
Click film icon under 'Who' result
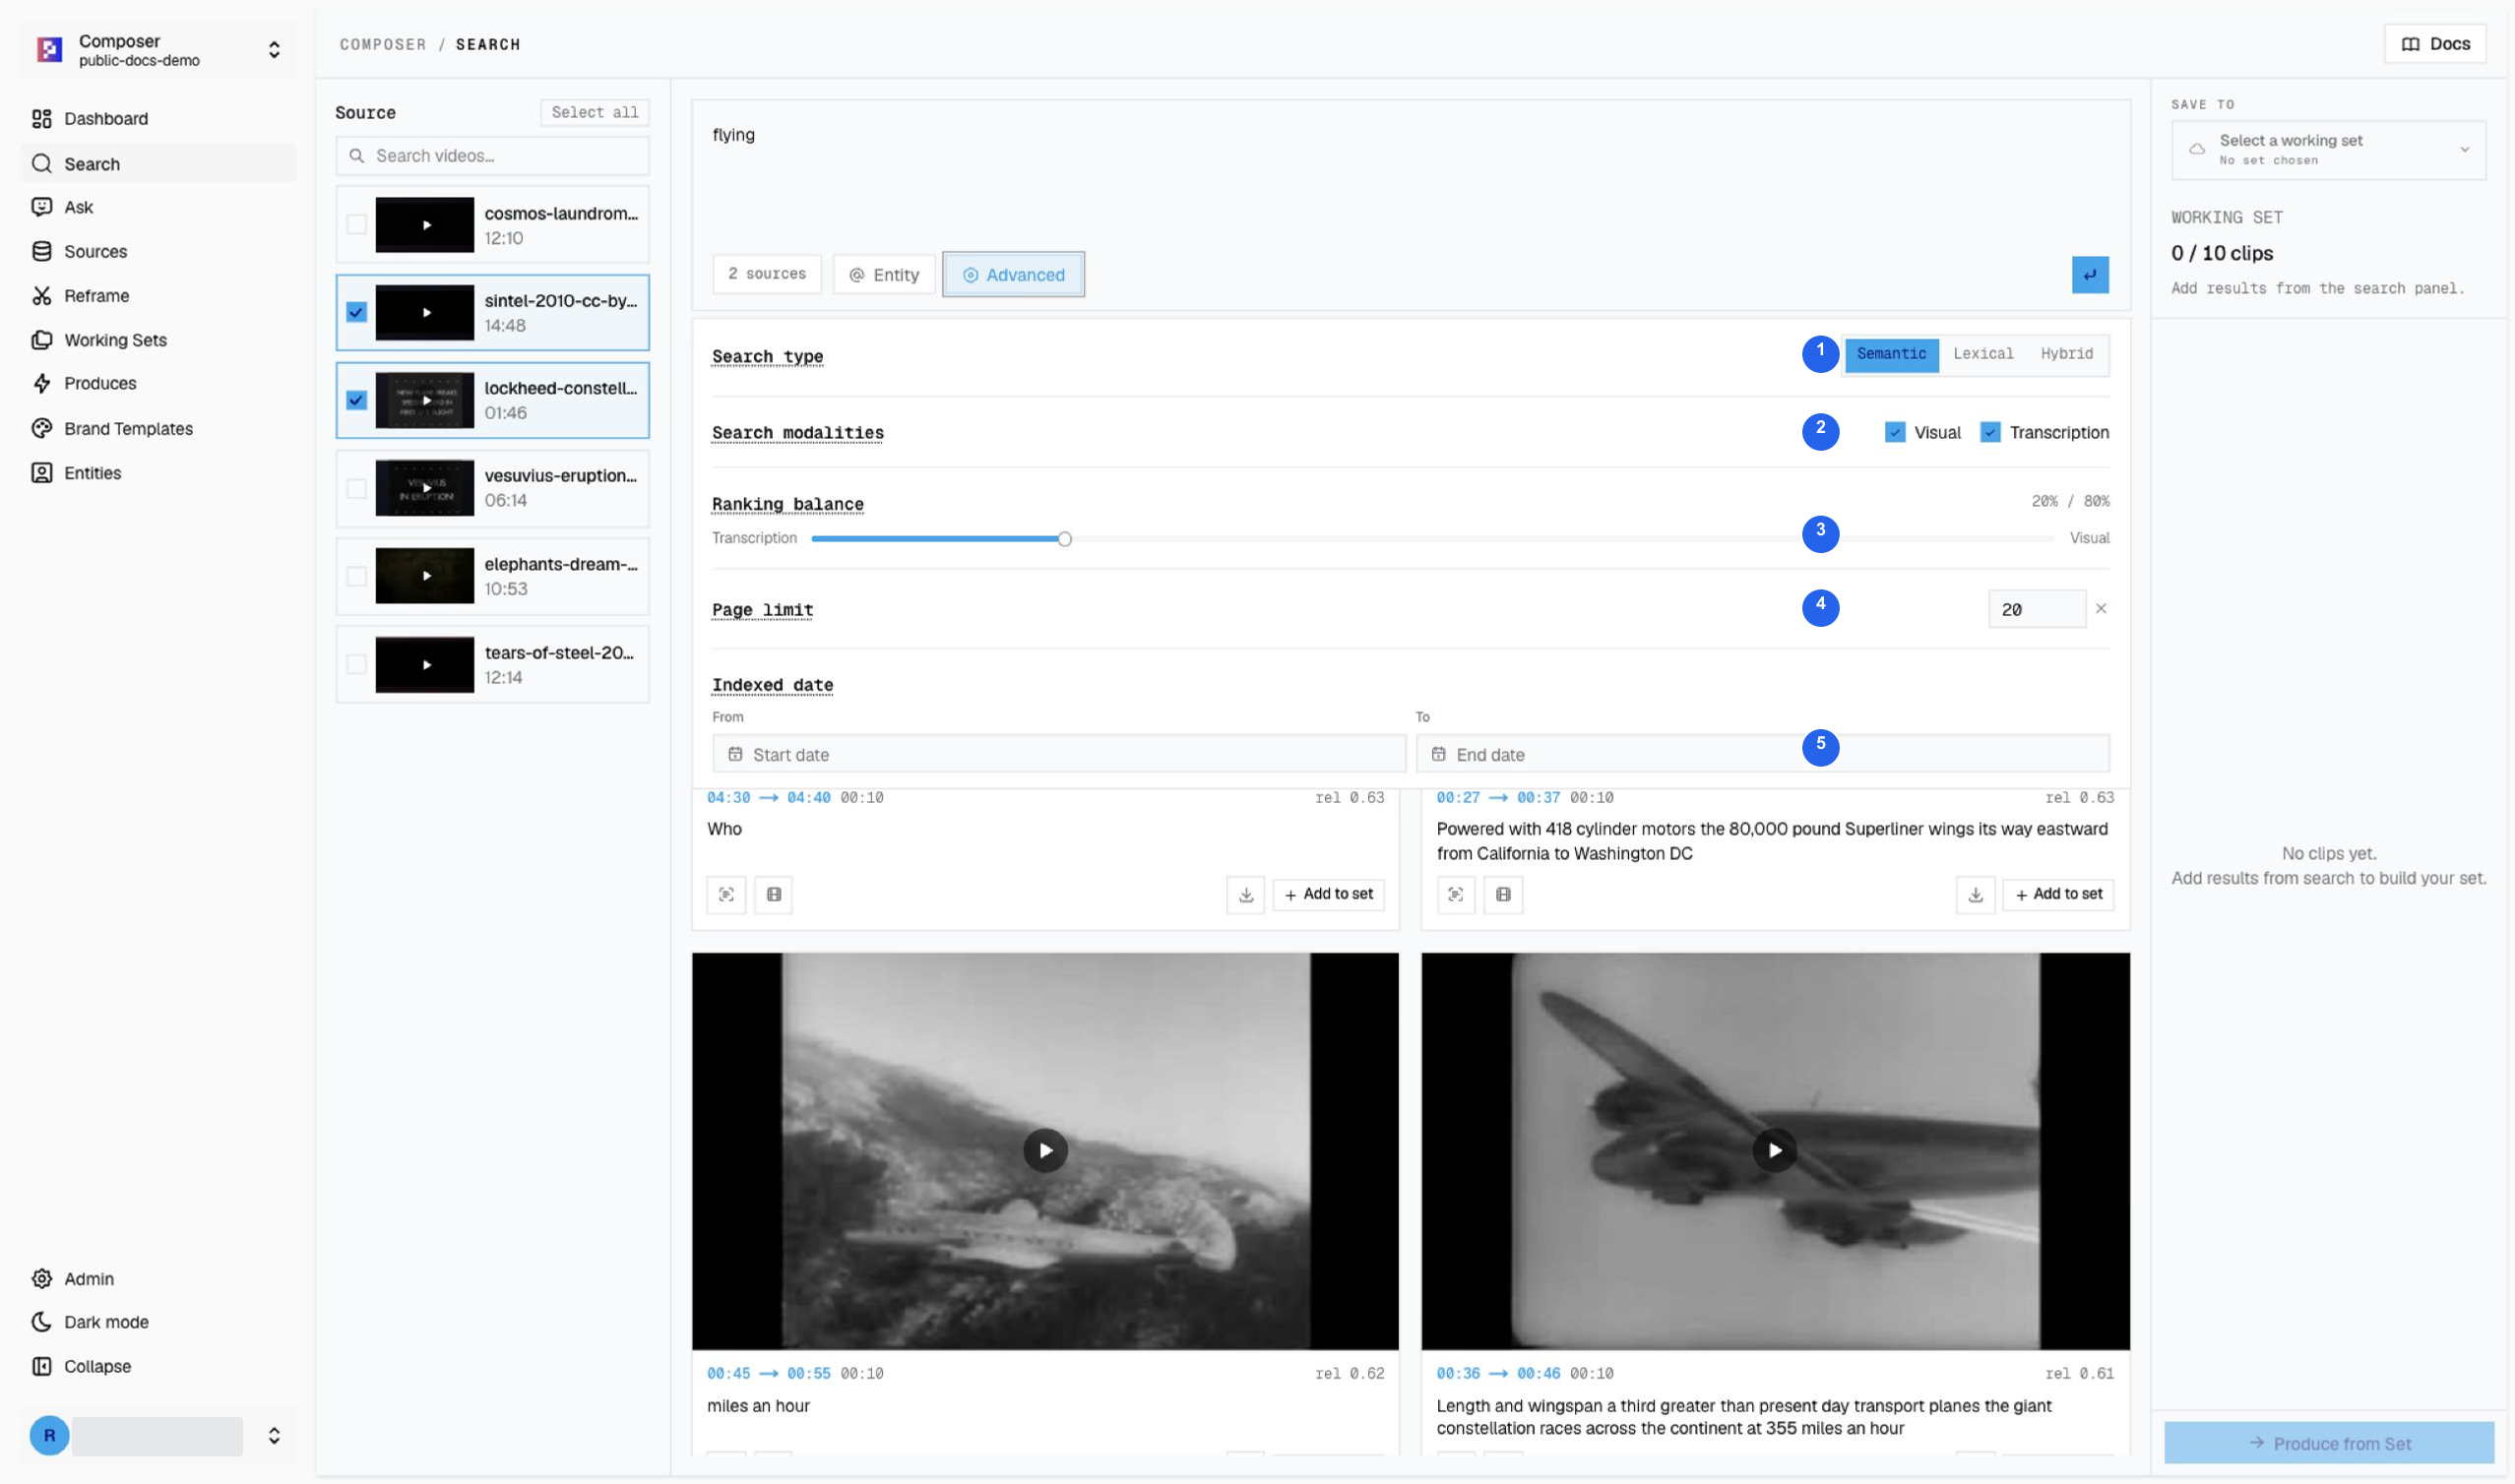[774, 894]
